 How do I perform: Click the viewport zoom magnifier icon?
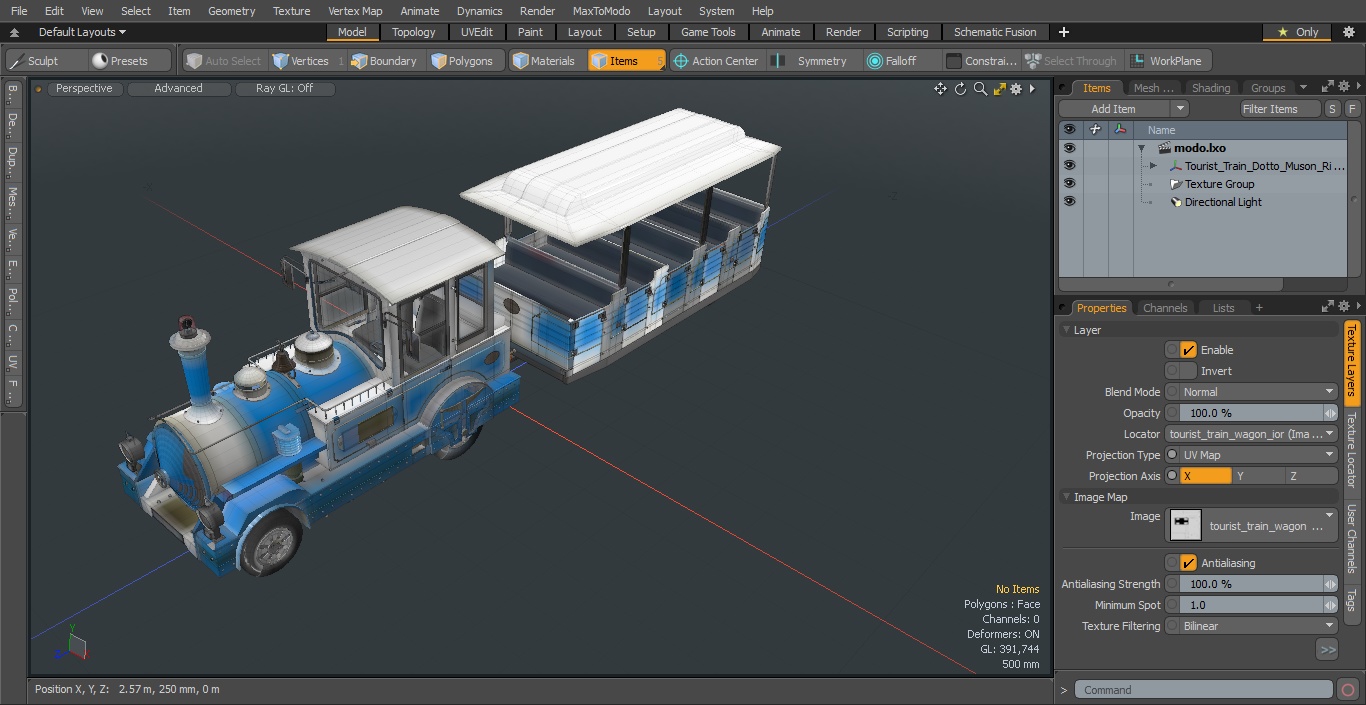980,89
